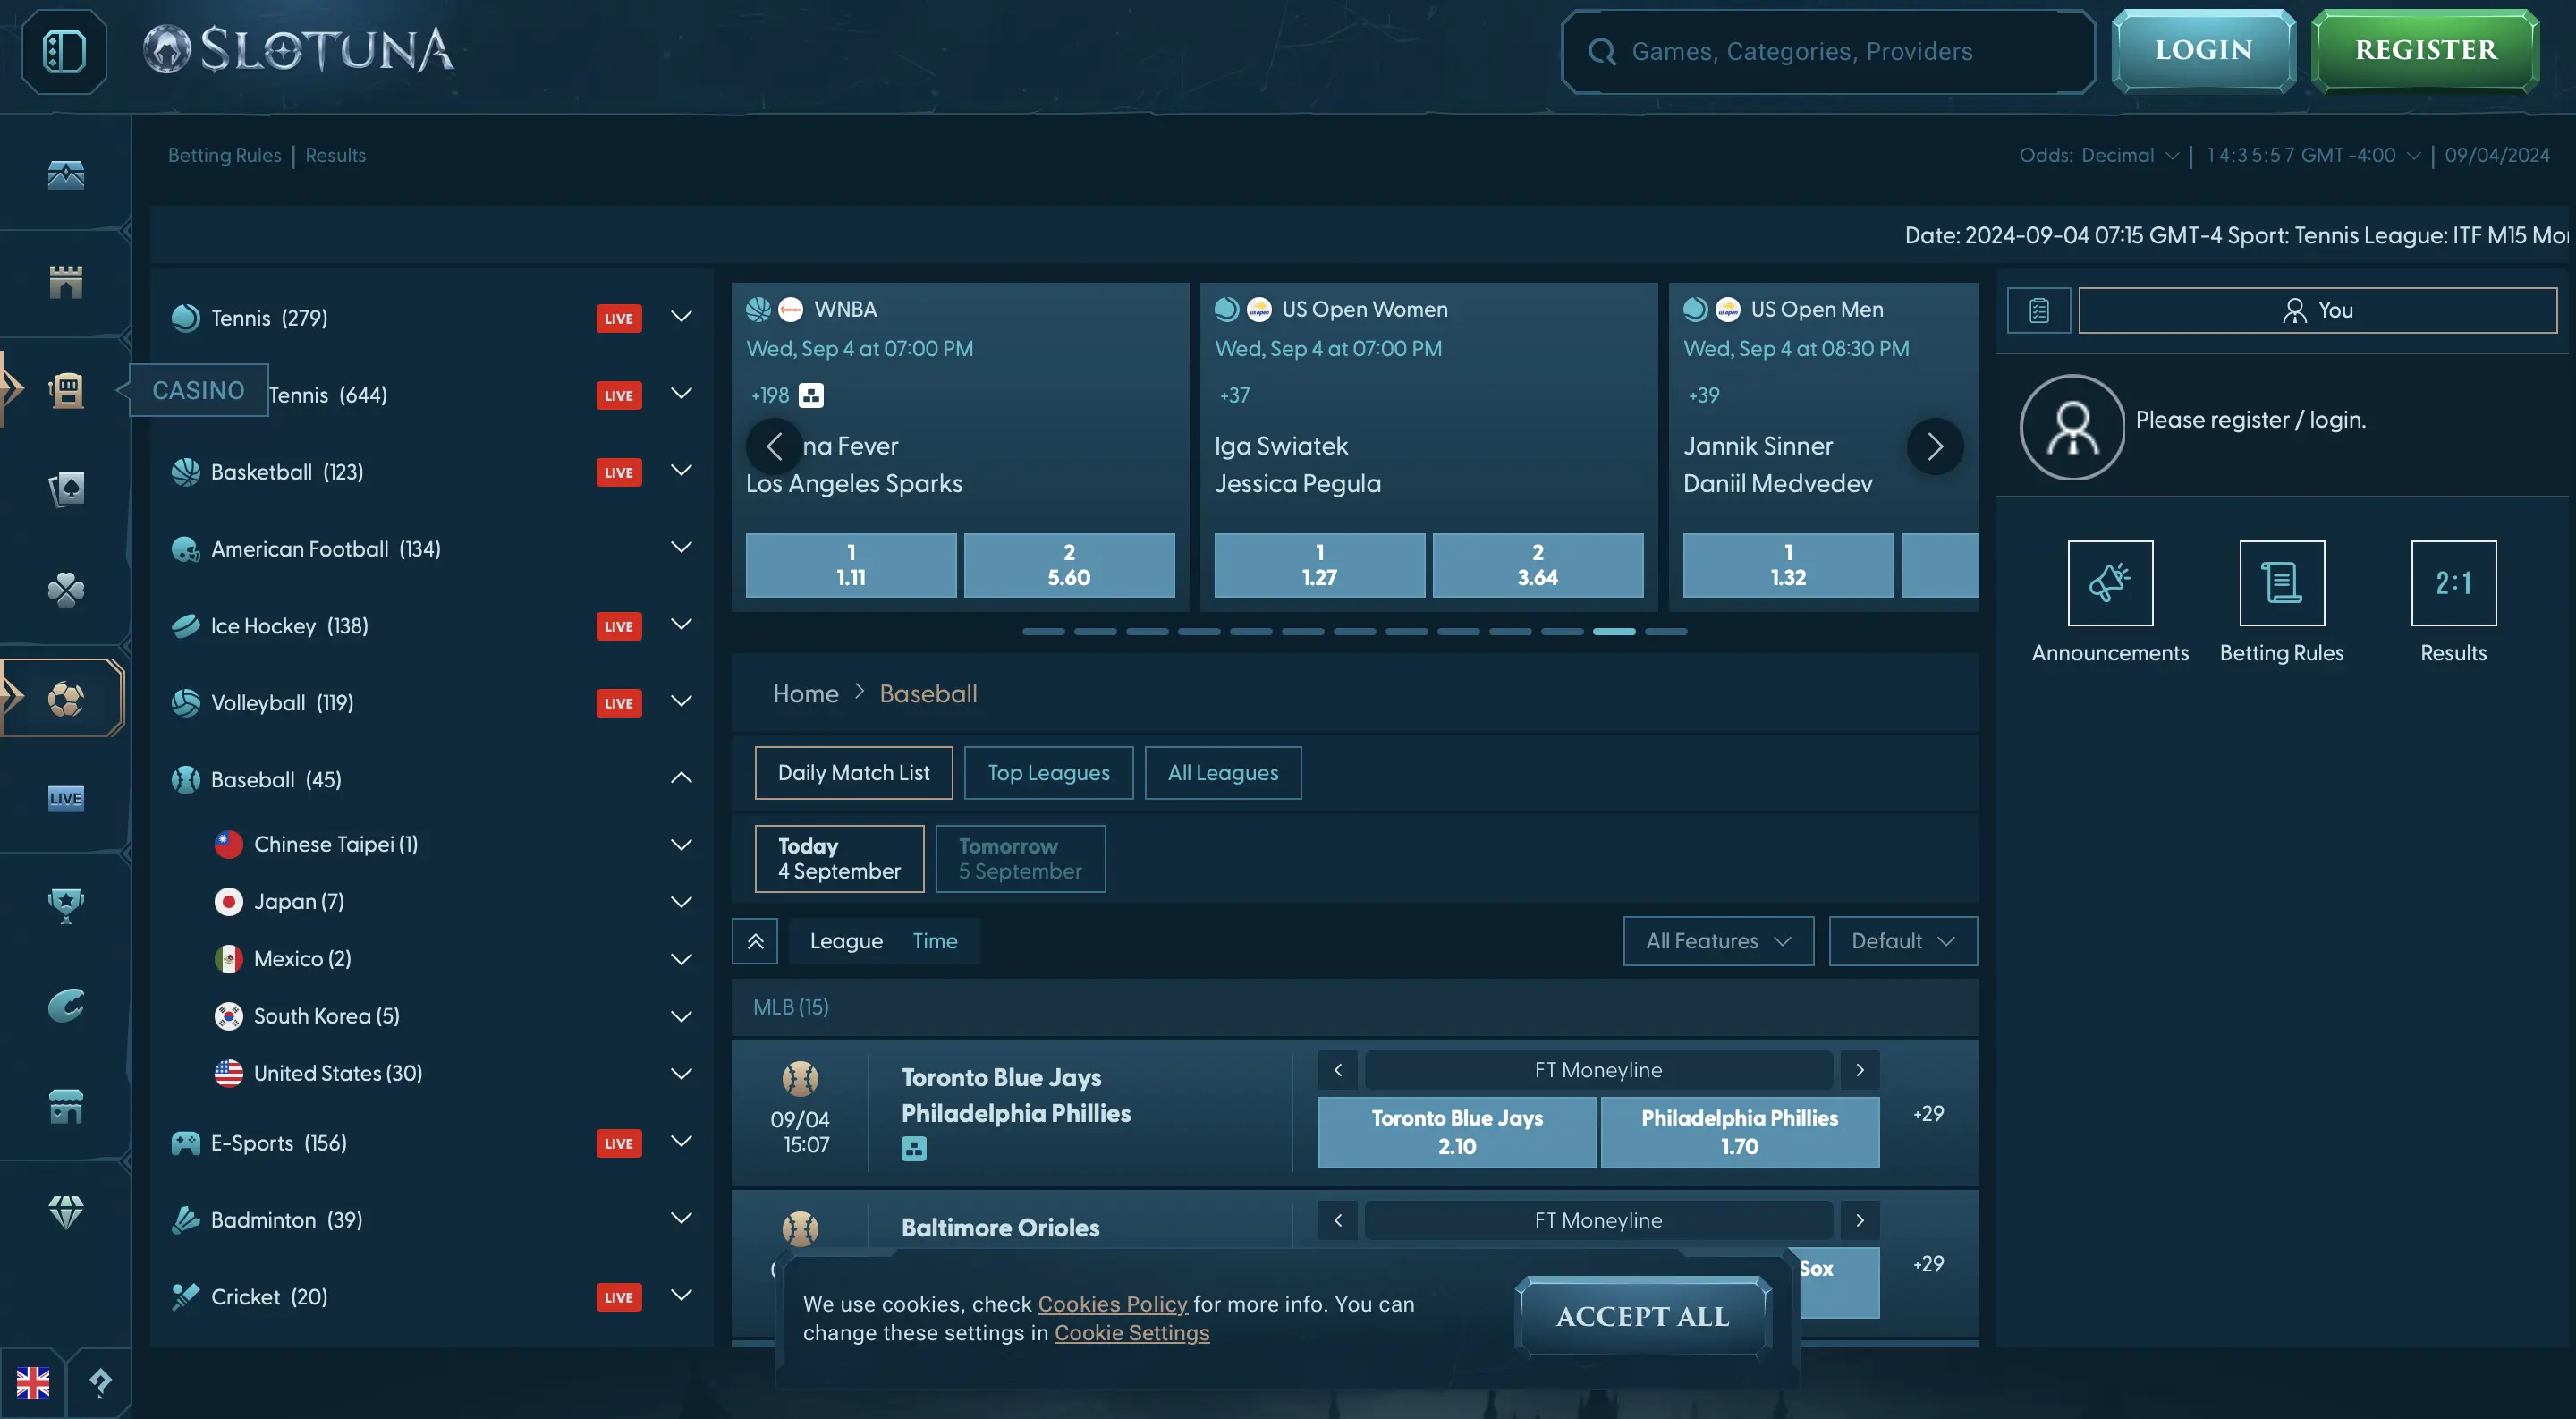Screen dimensions: 2576x1419
Task: Expand Ice Hockey (138) category
Action: (681, 625)
